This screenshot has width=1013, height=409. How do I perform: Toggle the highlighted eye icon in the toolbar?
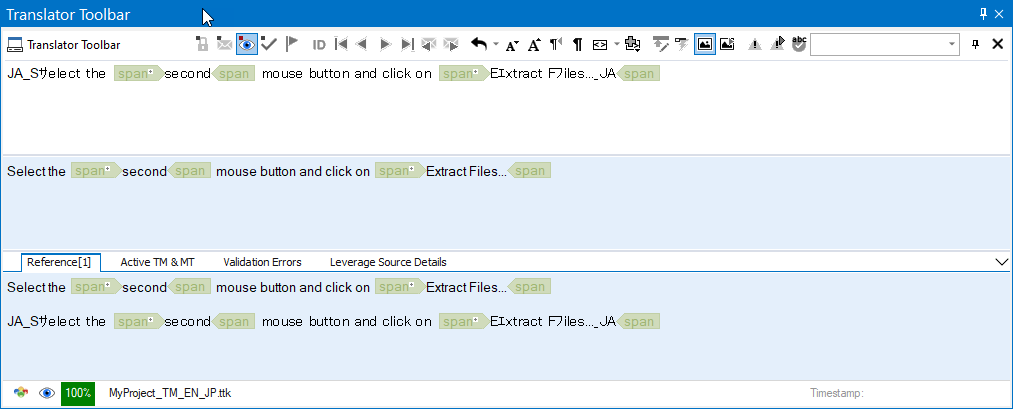click(x=246, y=44)
